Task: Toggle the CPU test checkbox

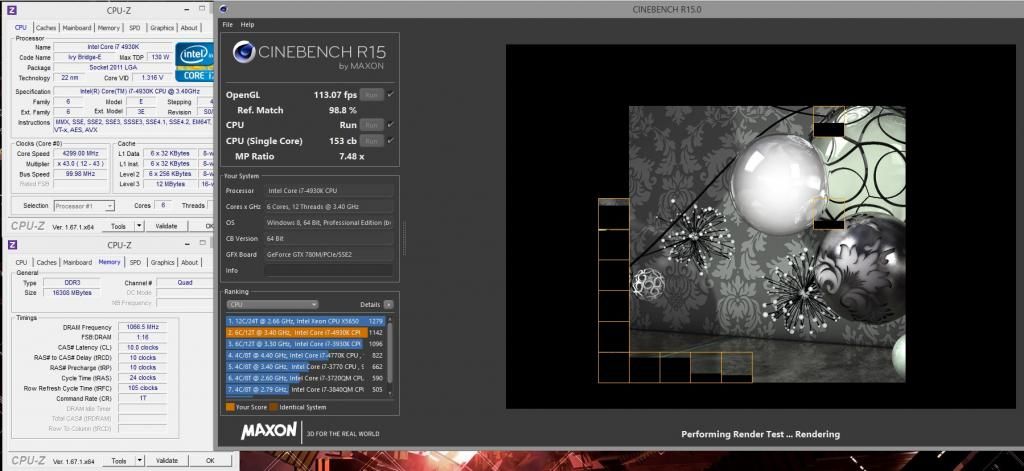Action: (390, 125)
